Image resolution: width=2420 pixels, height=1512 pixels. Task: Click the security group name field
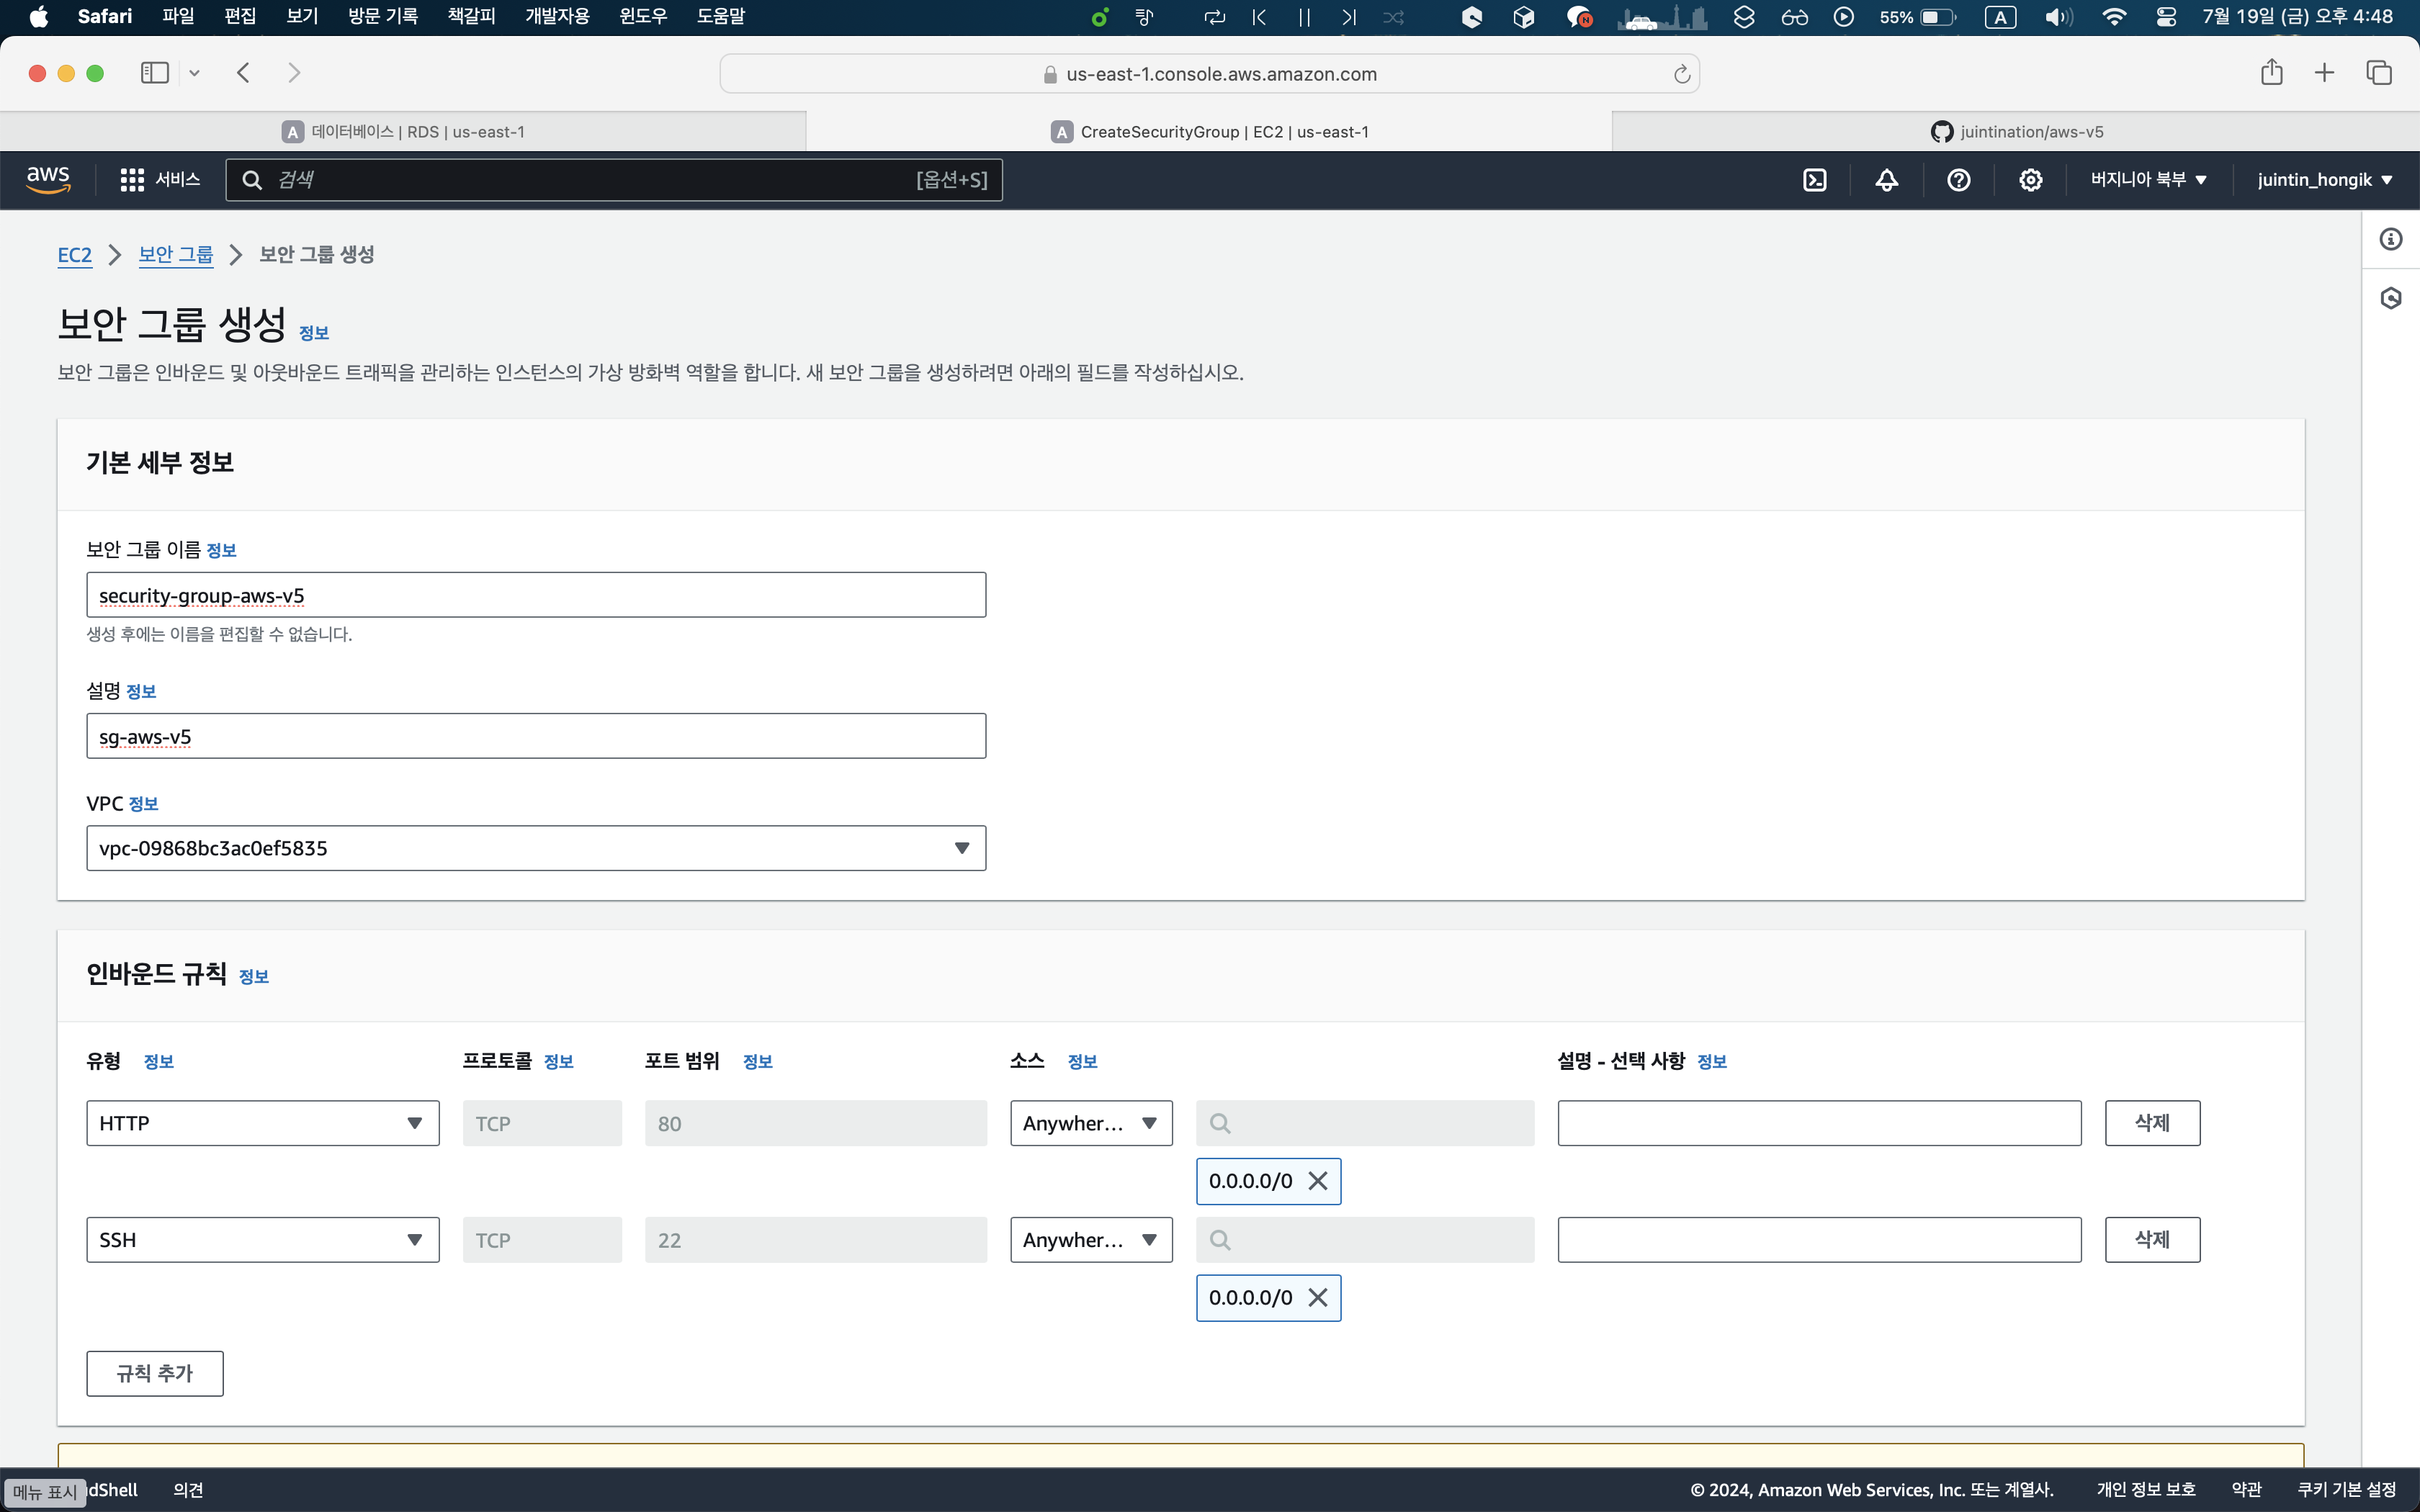point(536,596)
